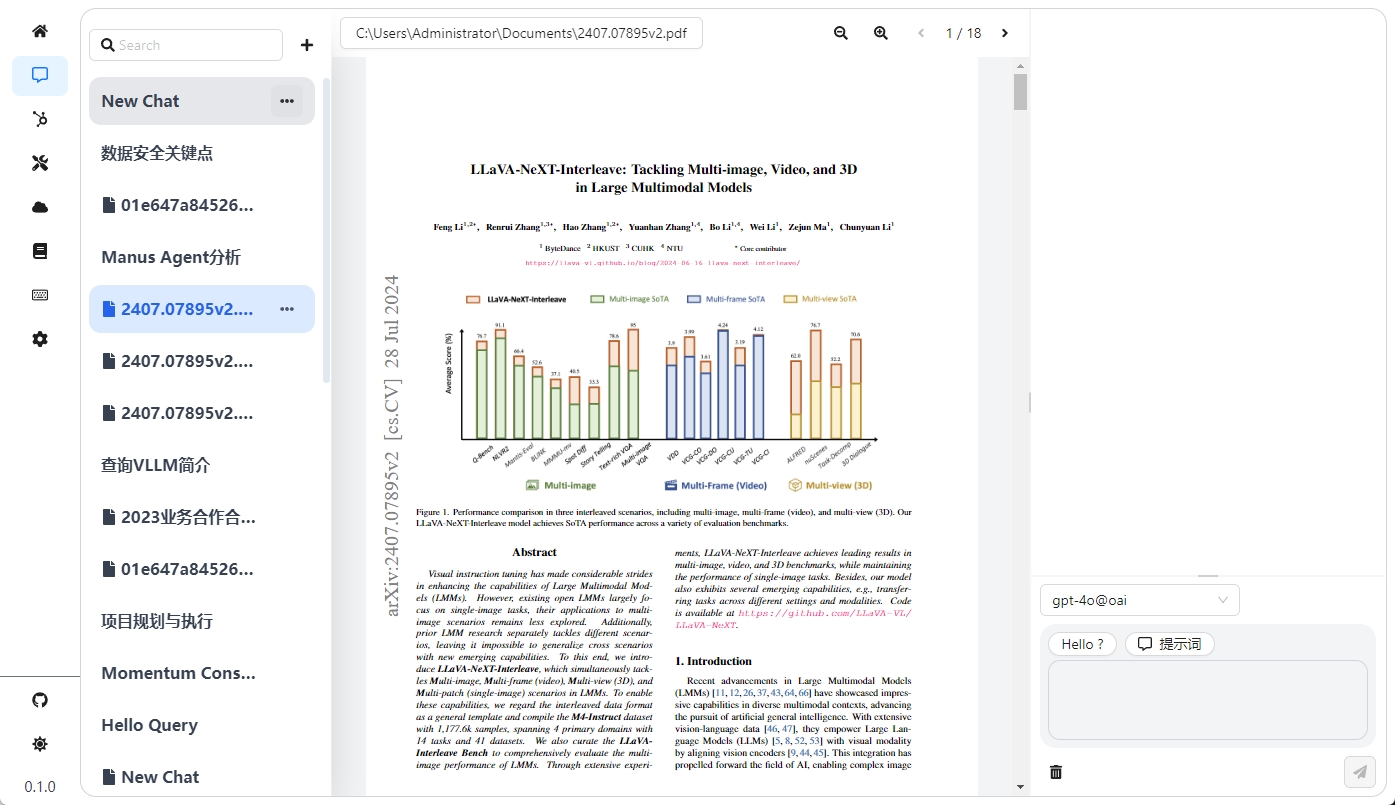Open the 2023业务合作合... document chat

click(202, 517)
